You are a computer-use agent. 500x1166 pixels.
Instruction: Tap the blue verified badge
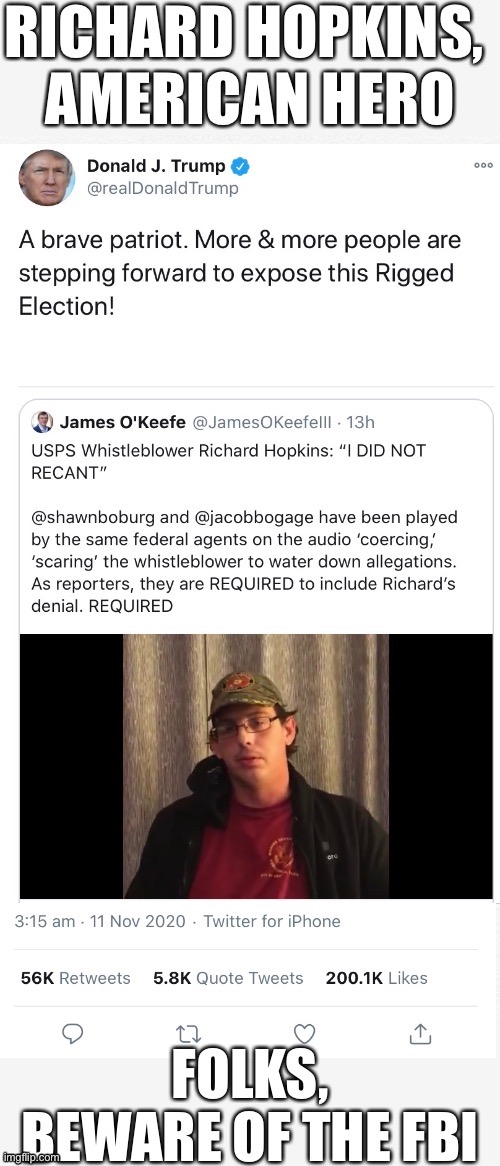point(240,167)
